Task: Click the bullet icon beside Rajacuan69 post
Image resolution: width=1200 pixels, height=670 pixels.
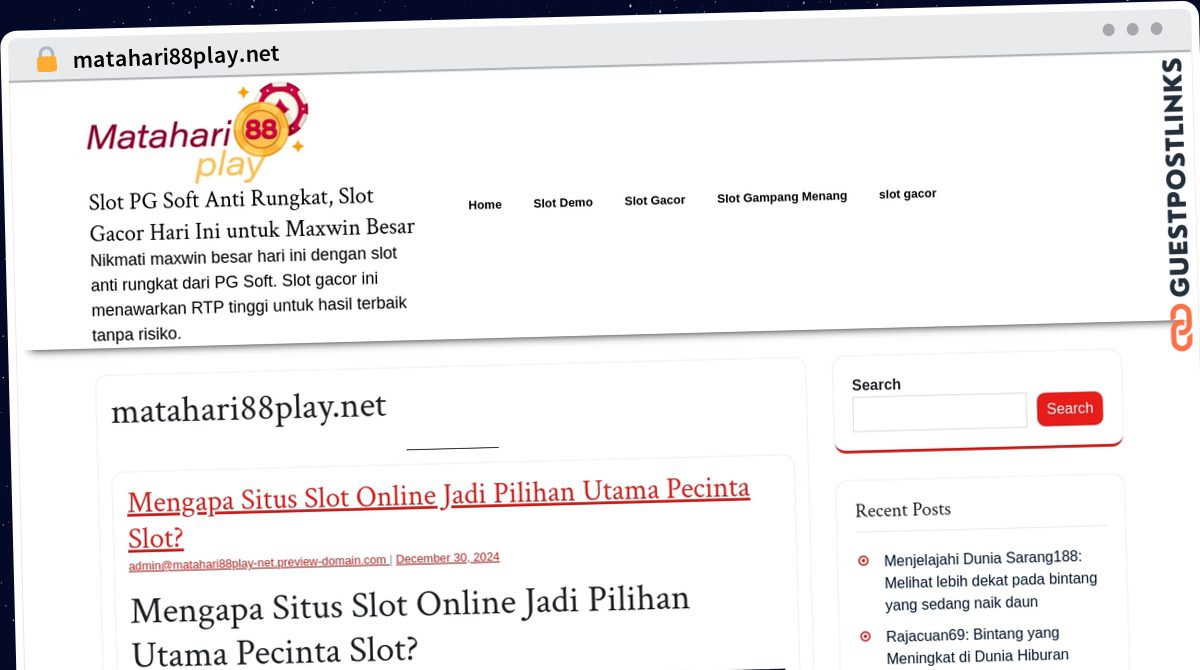Action: click(865, 636)
